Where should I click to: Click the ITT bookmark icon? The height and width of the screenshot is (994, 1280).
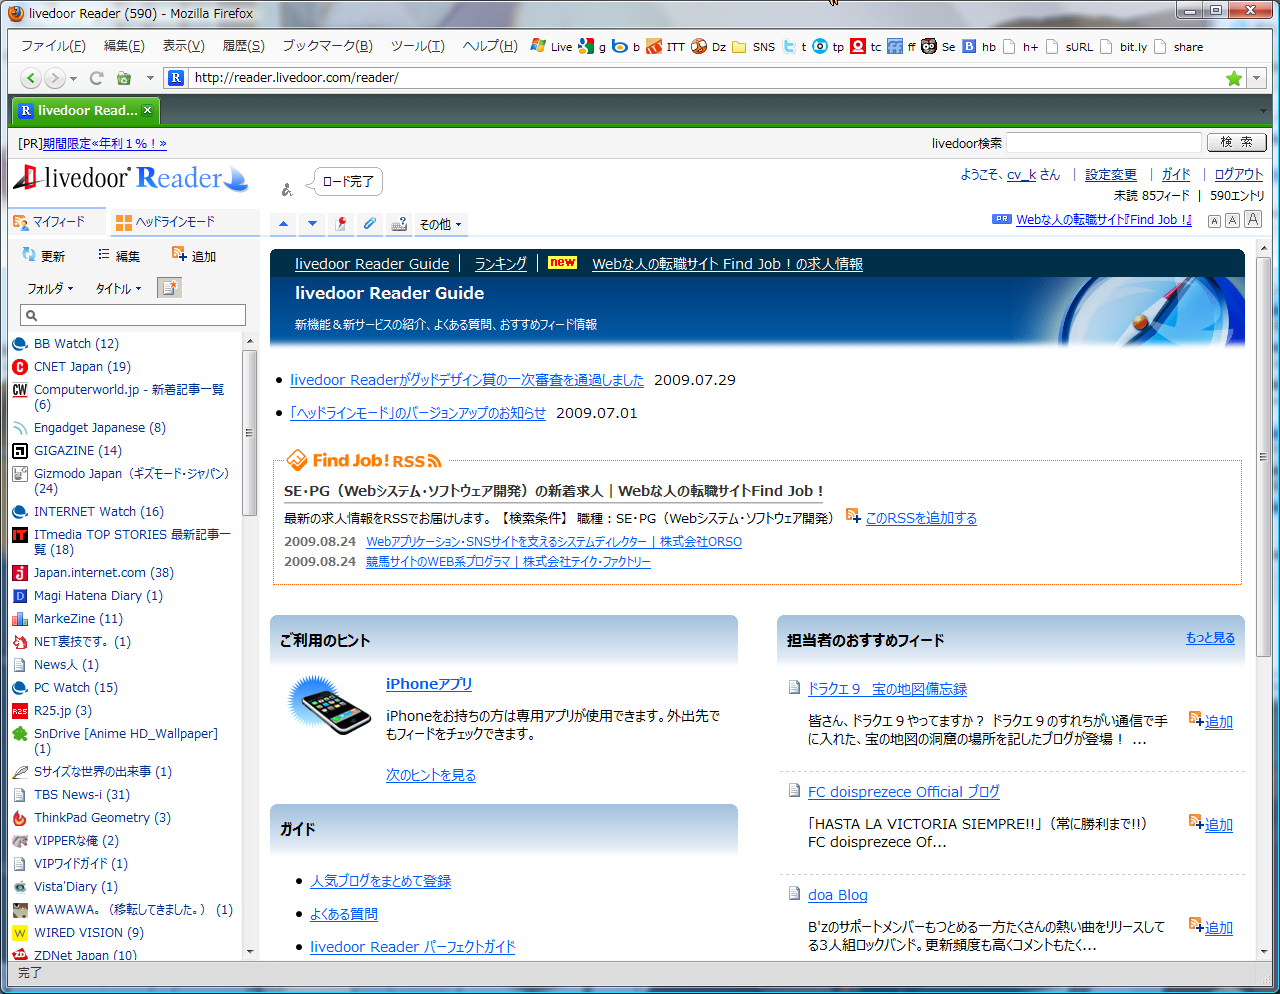click(654, 46)
